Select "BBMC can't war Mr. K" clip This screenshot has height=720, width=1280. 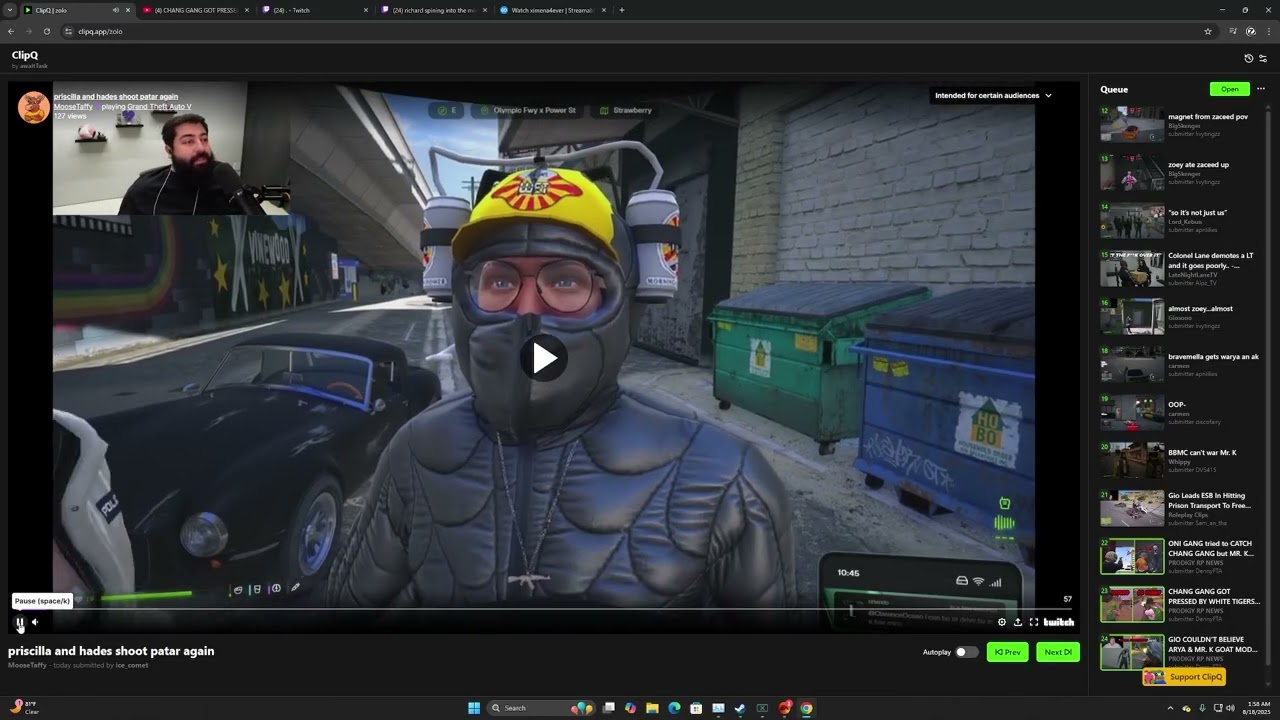pos(1180,460)
